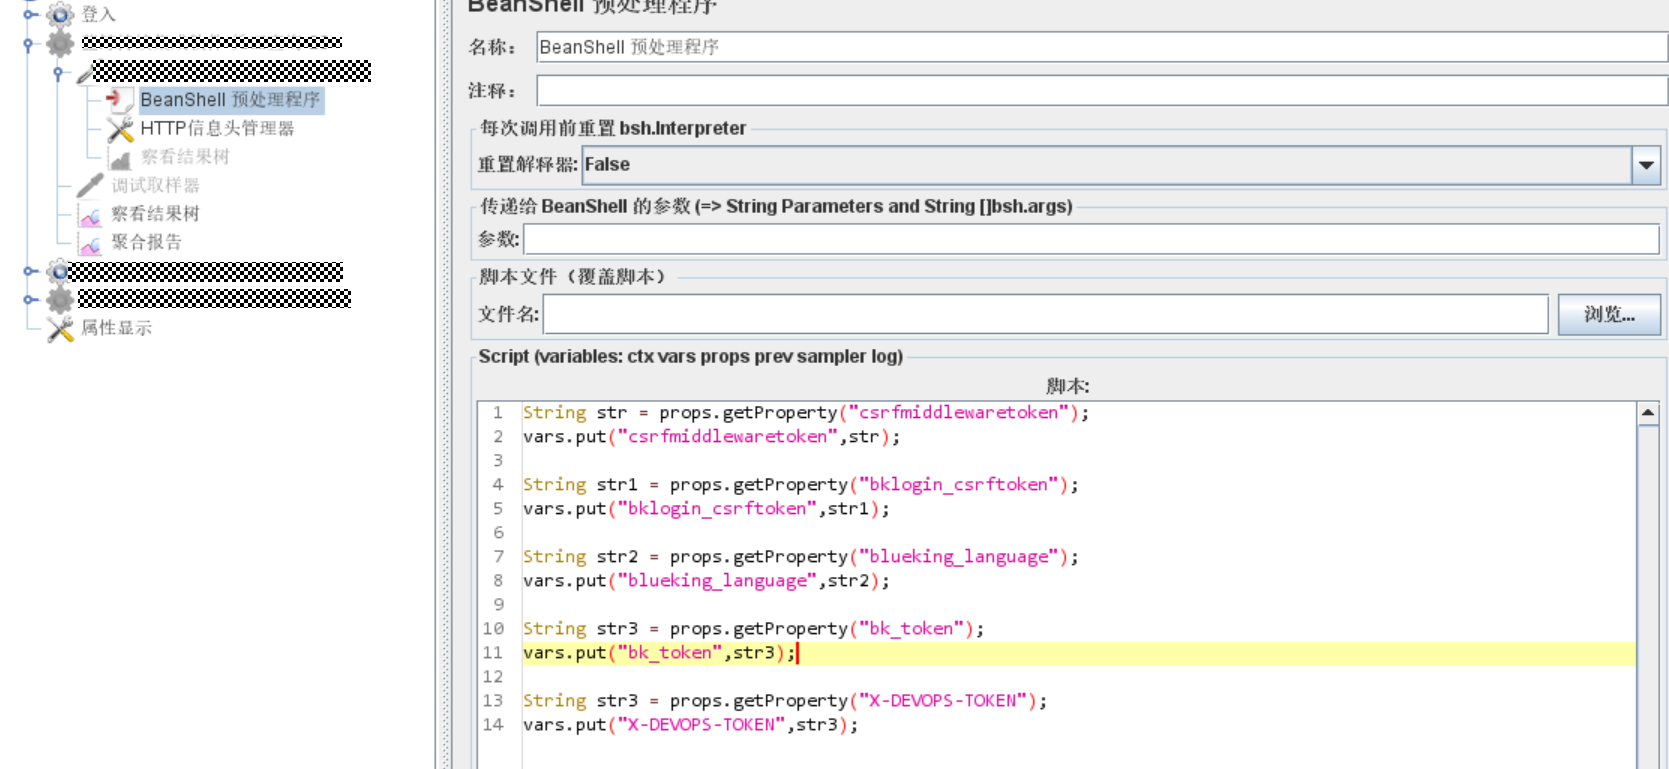Click the props.getProperty("X-DEVOPS-TOKEN") line
Image resolution: width=1669 pixels, height=769 pixels.
pos(785,700)
